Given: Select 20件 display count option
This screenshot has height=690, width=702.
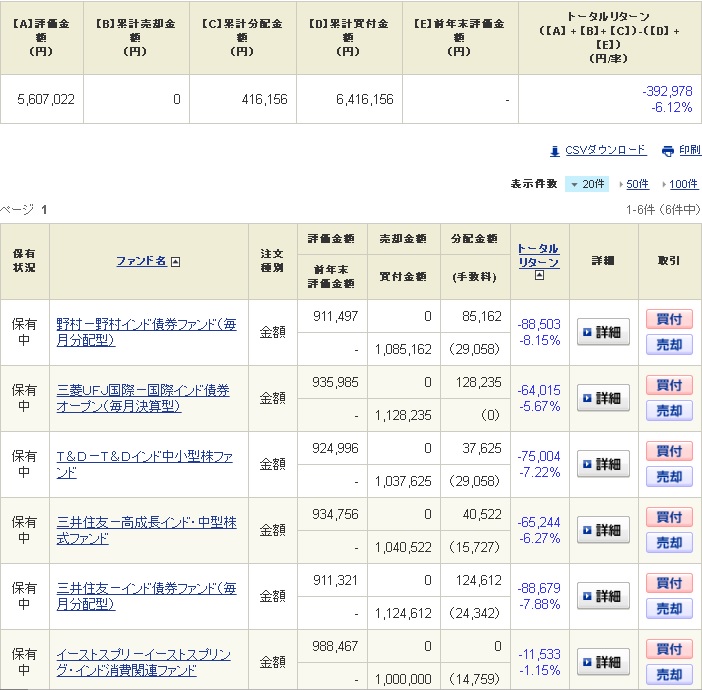Looking at the screenshot, I should point(587,184).
